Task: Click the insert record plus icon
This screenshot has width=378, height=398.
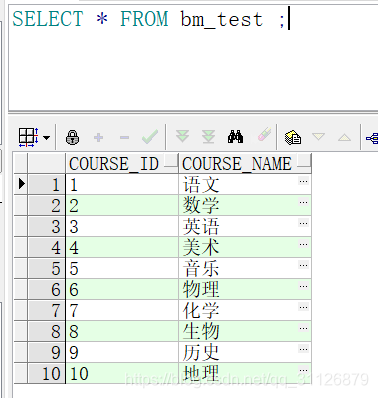Action: point(98,137)
